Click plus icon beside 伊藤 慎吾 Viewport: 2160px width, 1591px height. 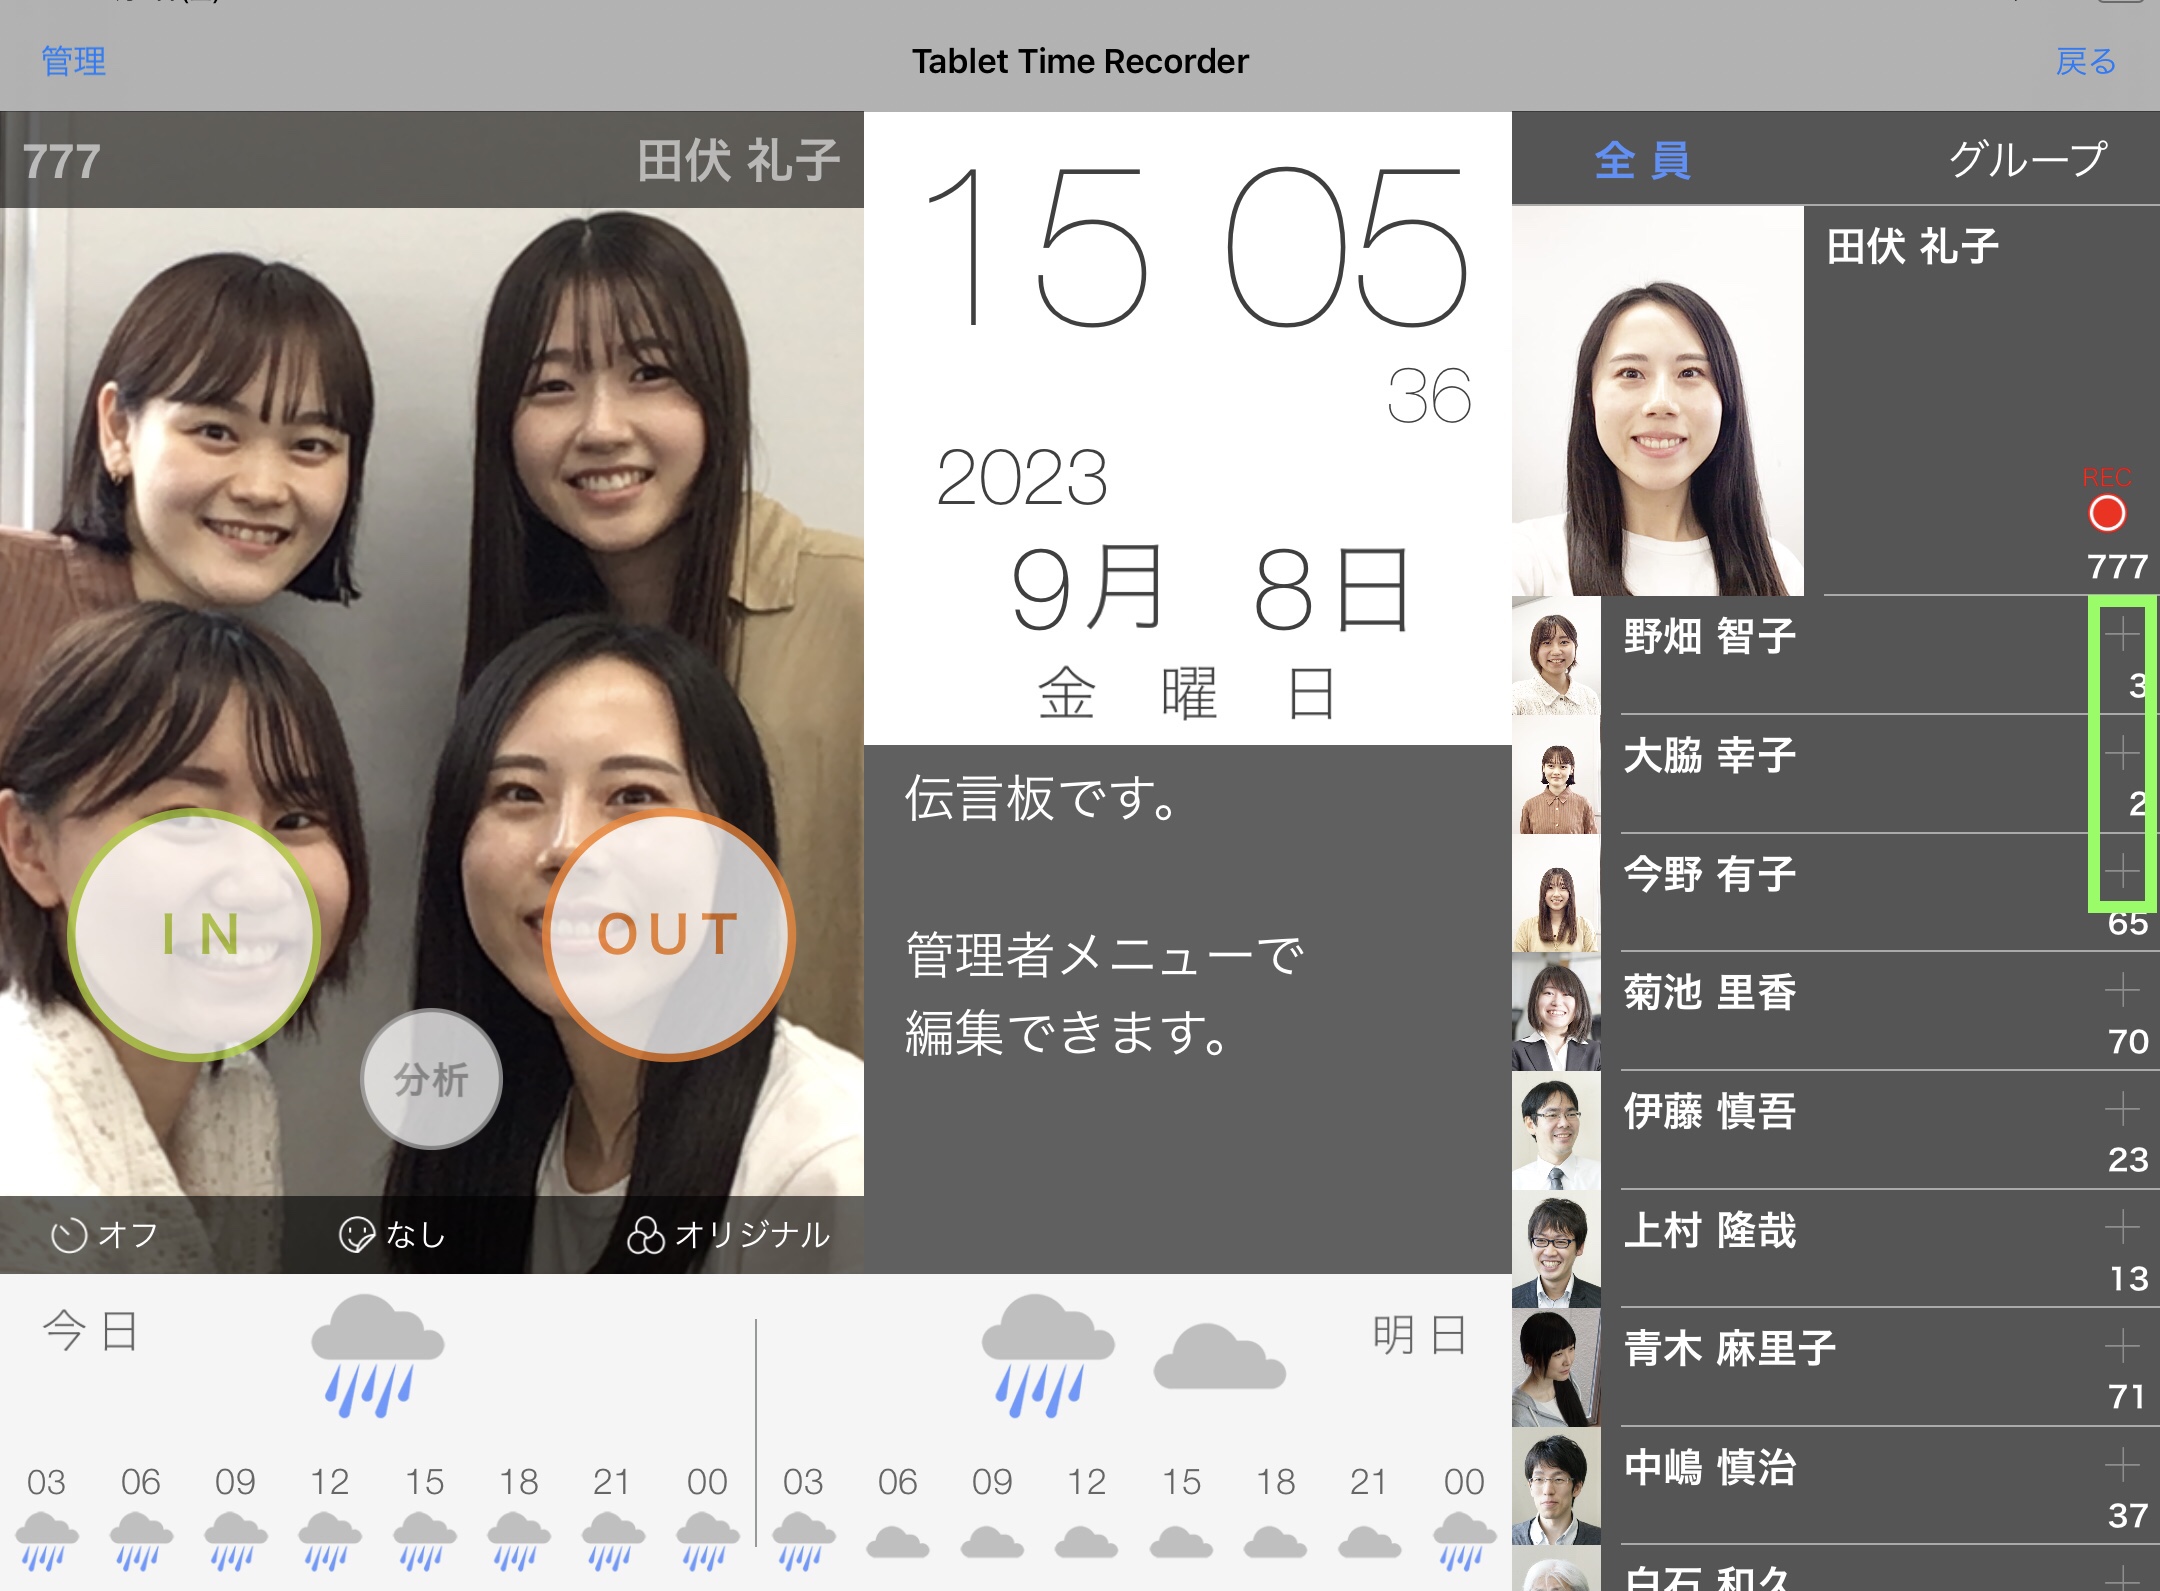(2121, 1109)
